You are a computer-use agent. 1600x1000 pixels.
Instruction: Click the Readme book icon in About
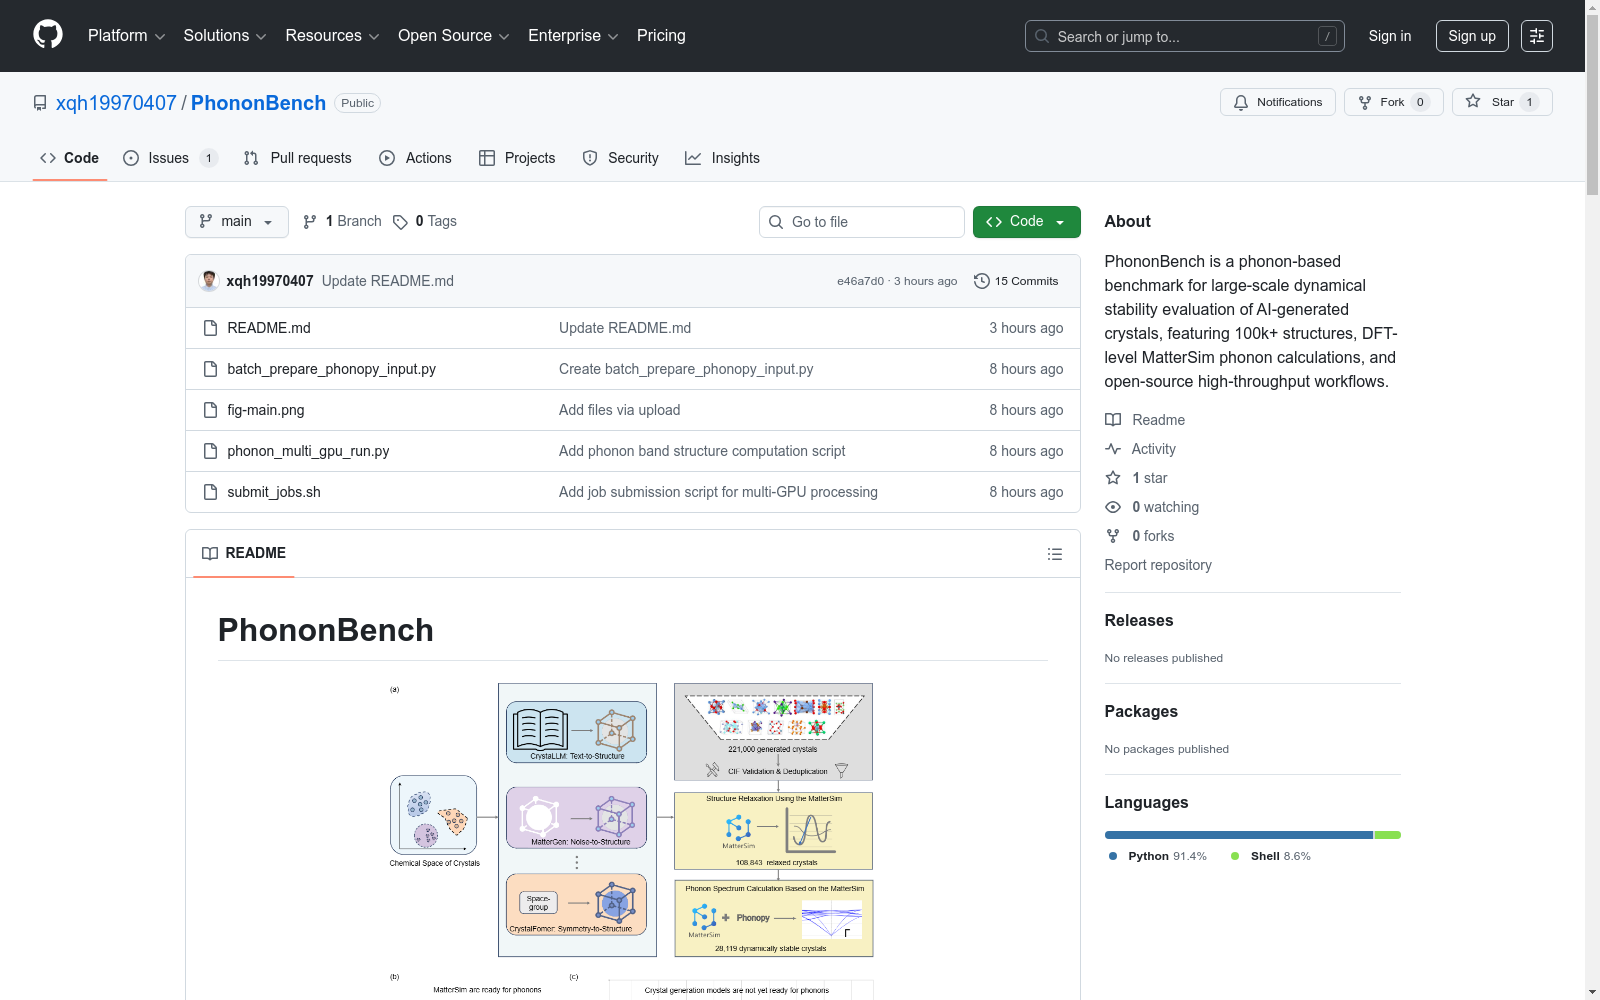[1113, 420]
